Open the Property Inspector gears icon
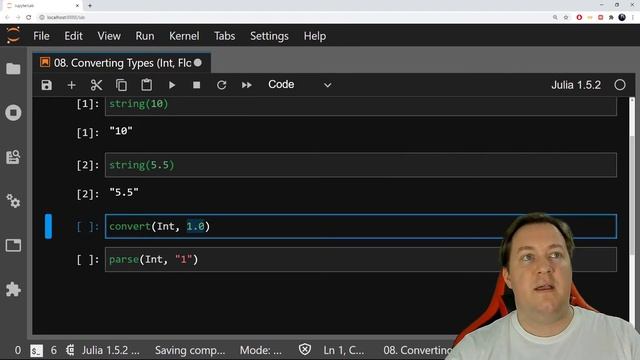Screen dimensions: 640x360 (x=13, y=201)
